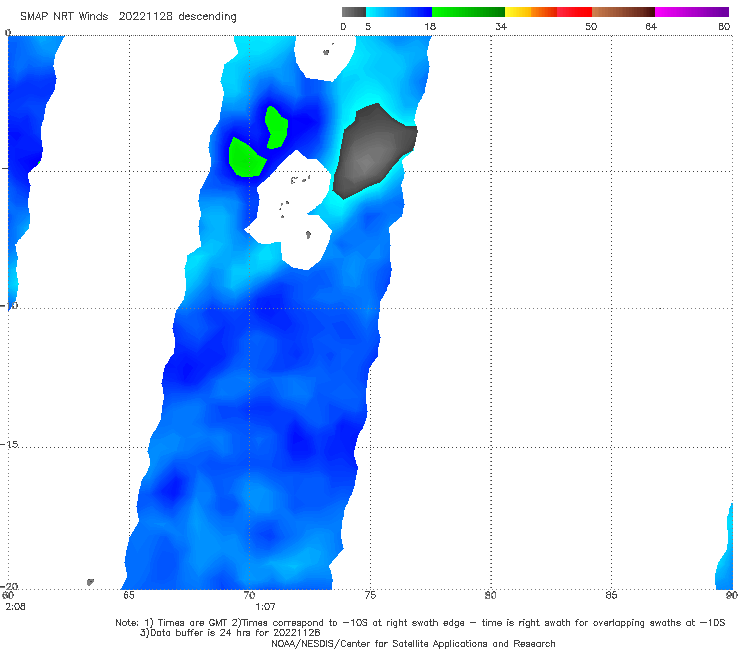Viewport: 740px width, 650px height.
Task: Click the NOAA/NESDIS credit line
Action: click(413, 643)
